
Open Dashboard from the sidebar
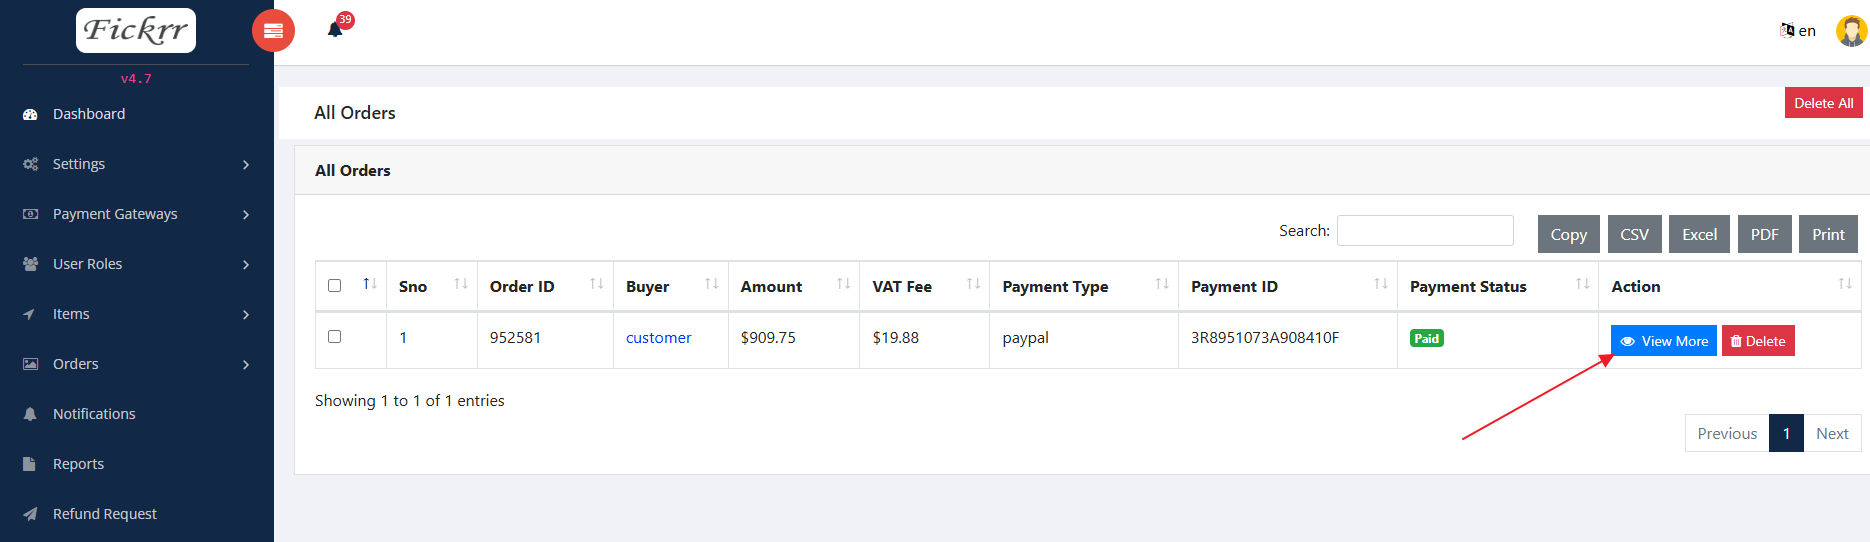(89, 114)
